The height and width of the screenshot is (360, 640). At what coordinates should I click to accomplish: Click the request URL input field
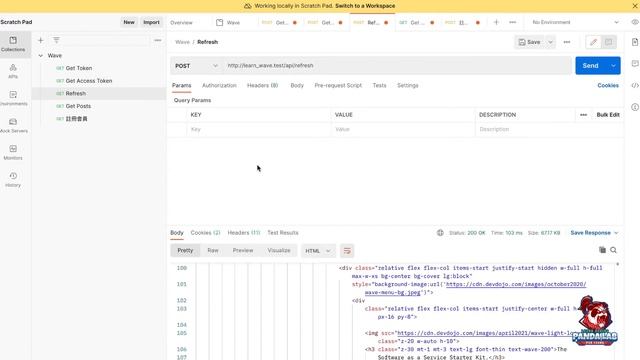tap(397, 66)
